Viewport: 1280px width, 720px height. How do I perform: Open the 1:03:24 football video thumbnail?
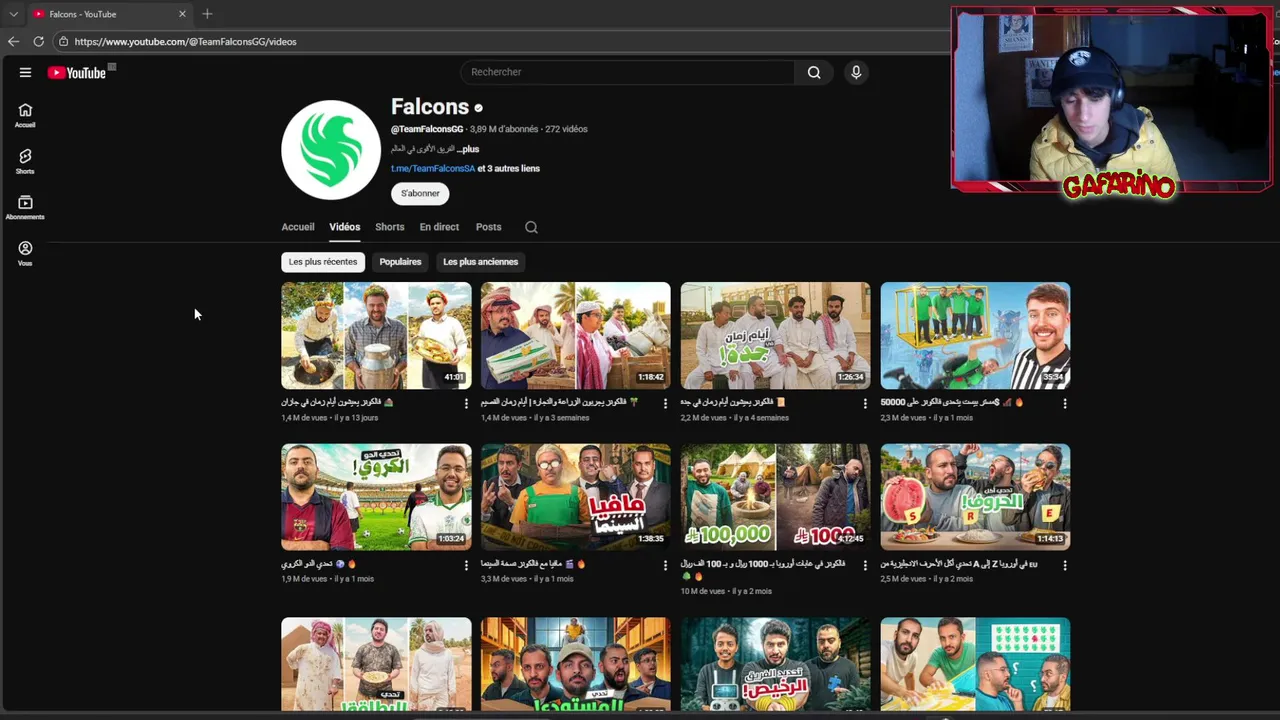pos(376,497)
